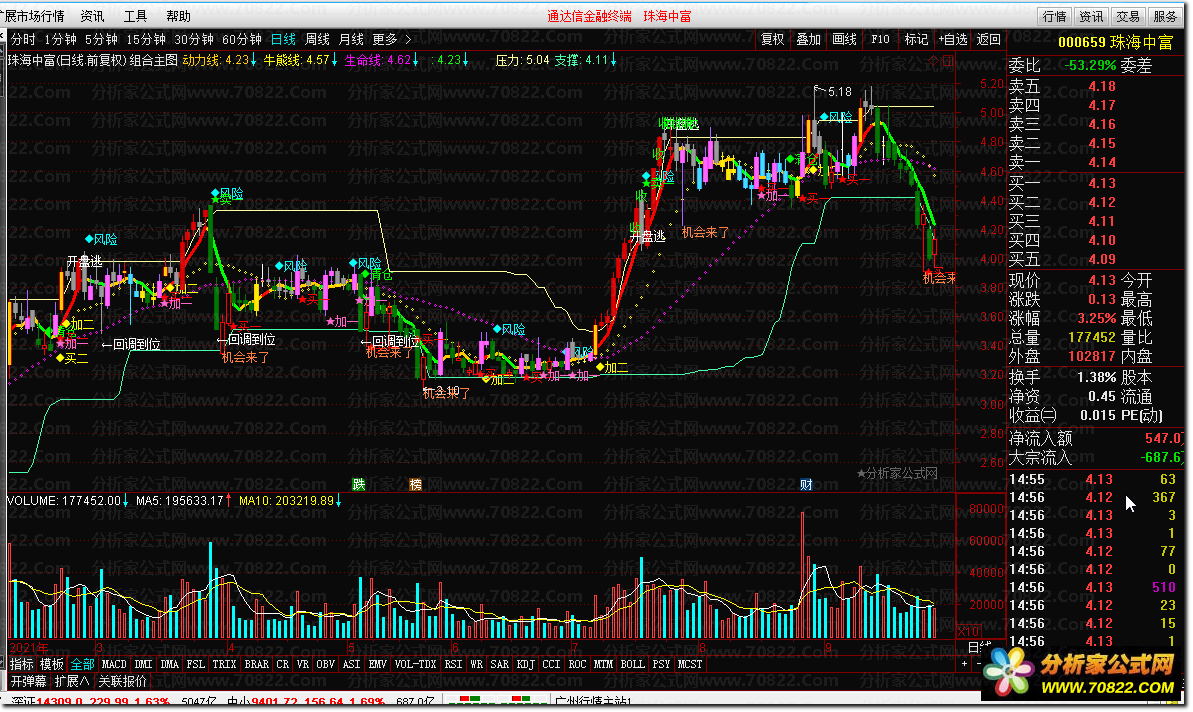This screenshot has height=712, width=1193.
Task: Open F10 company info
Action: (880, 39)
